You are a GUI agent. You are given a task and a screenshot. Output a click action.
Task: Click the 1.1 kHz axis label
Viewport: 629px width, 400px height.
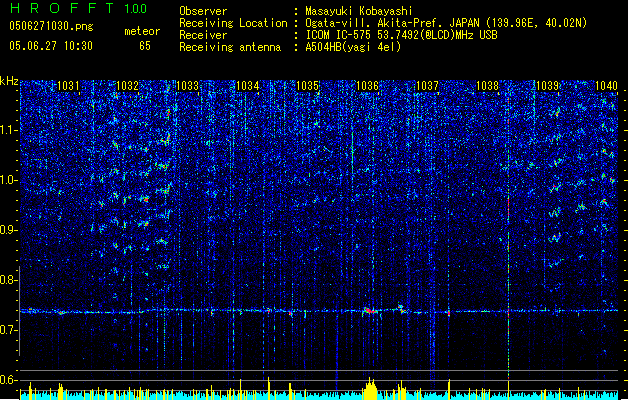pyautogui.click(x=8, y=130)
